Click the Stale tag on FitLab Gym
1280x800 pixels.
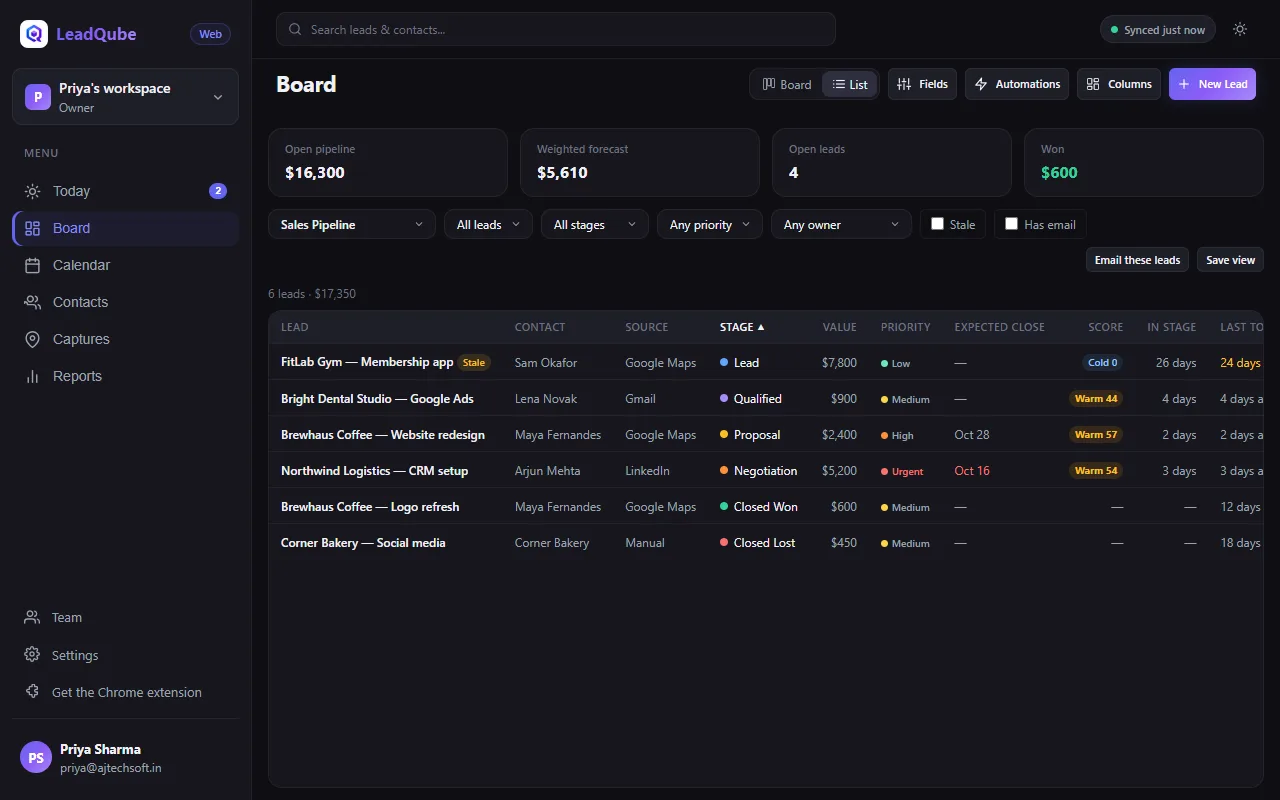click(x=474, y=363)
